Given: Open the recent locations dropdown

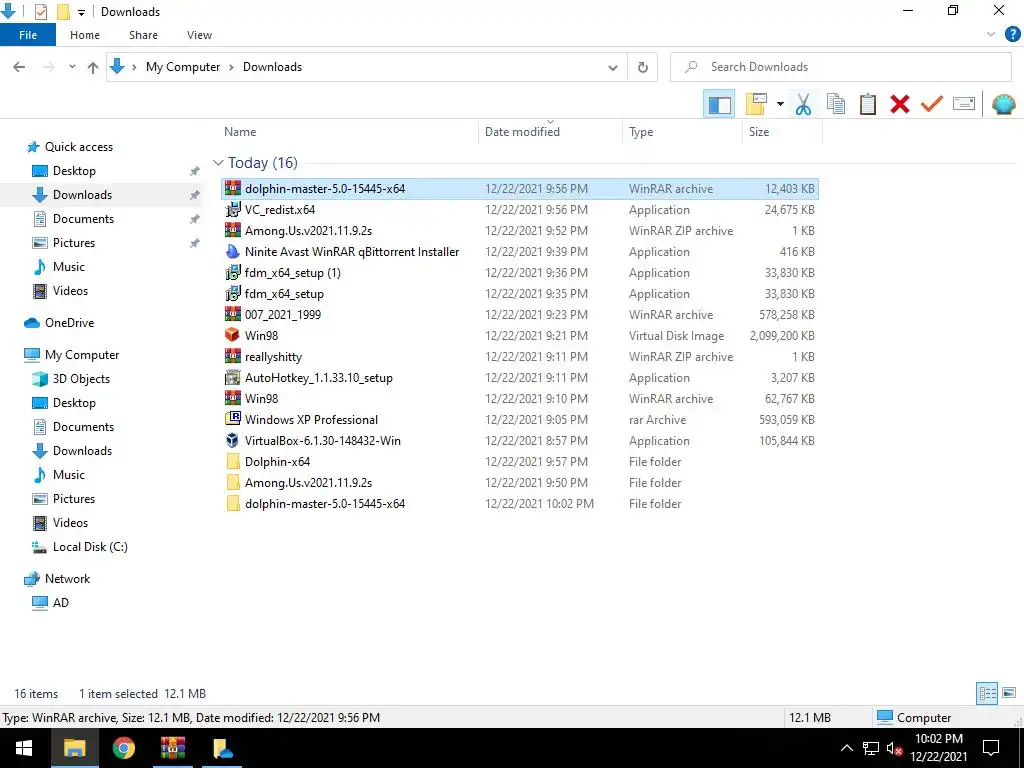Looking at the screenshot, I should coord(72,67).
